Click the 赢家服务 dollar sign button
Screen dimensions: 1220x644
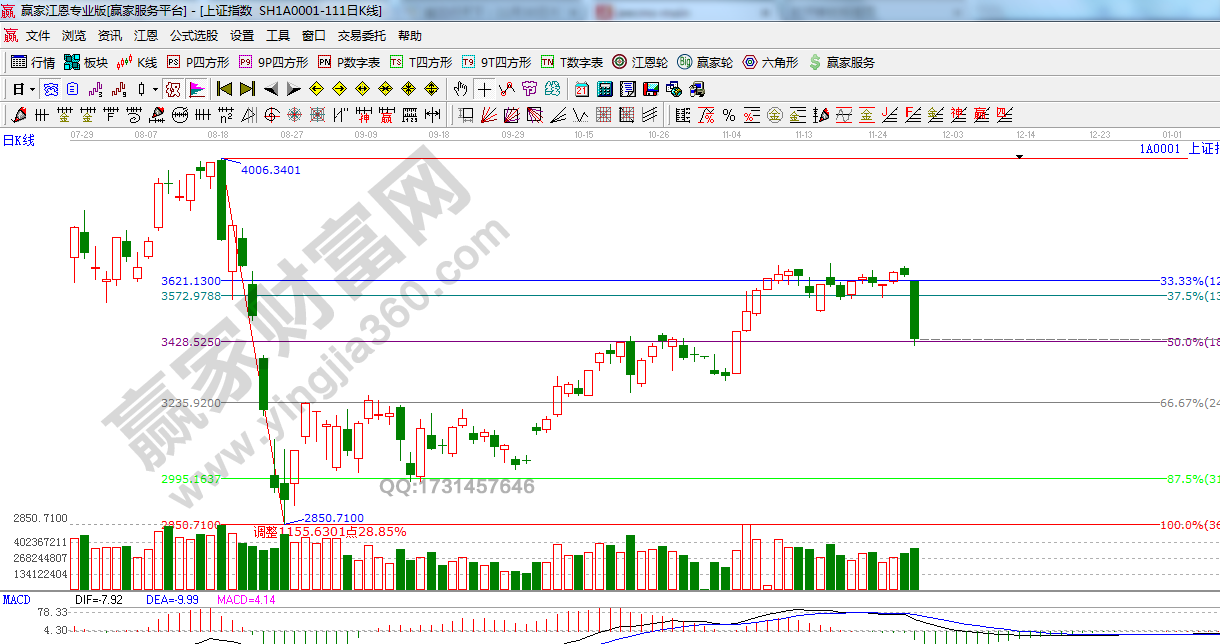(x=841, y=62)
